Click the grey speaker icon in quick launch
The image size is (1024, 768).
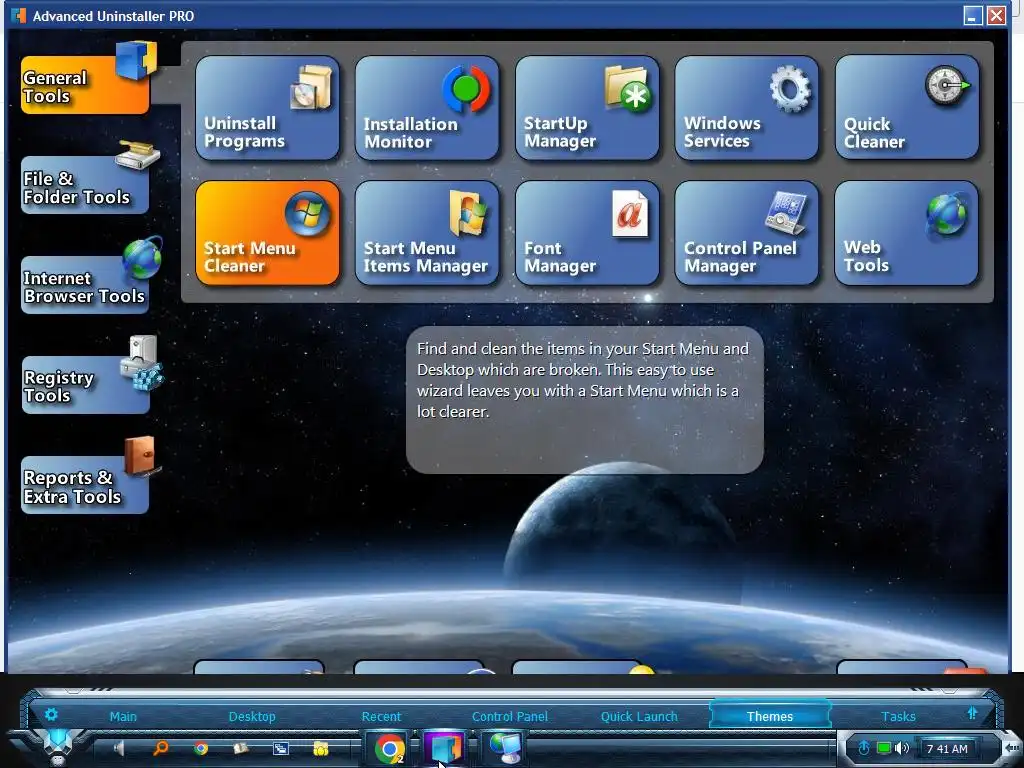(120, 748)
